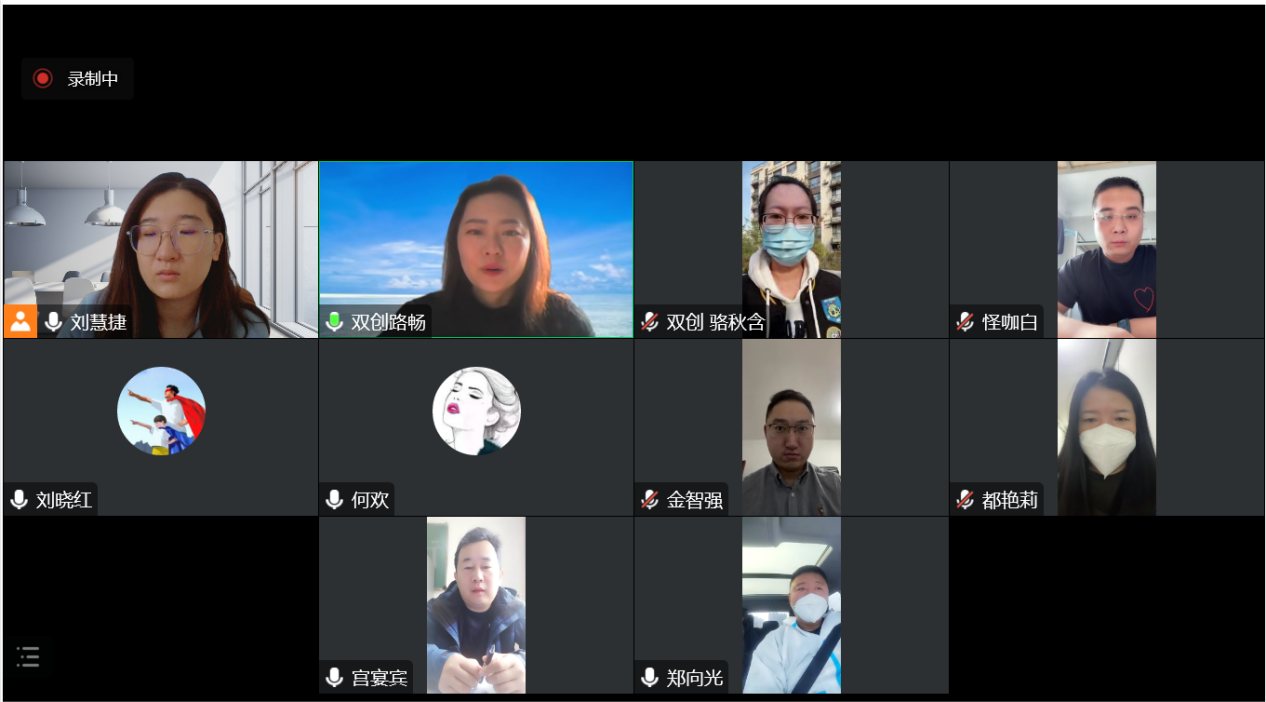This screenshot has width=1266, height=702.
Task: Select 何欢's sketch portrait avatar
Action: [x=476, y=411]
